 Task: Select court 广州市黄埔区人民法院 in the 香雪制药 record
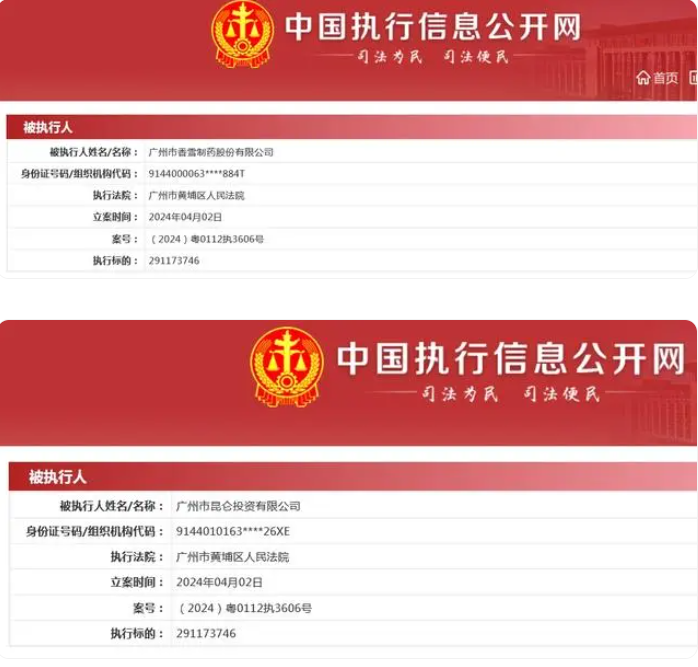(x=196, y=195)
